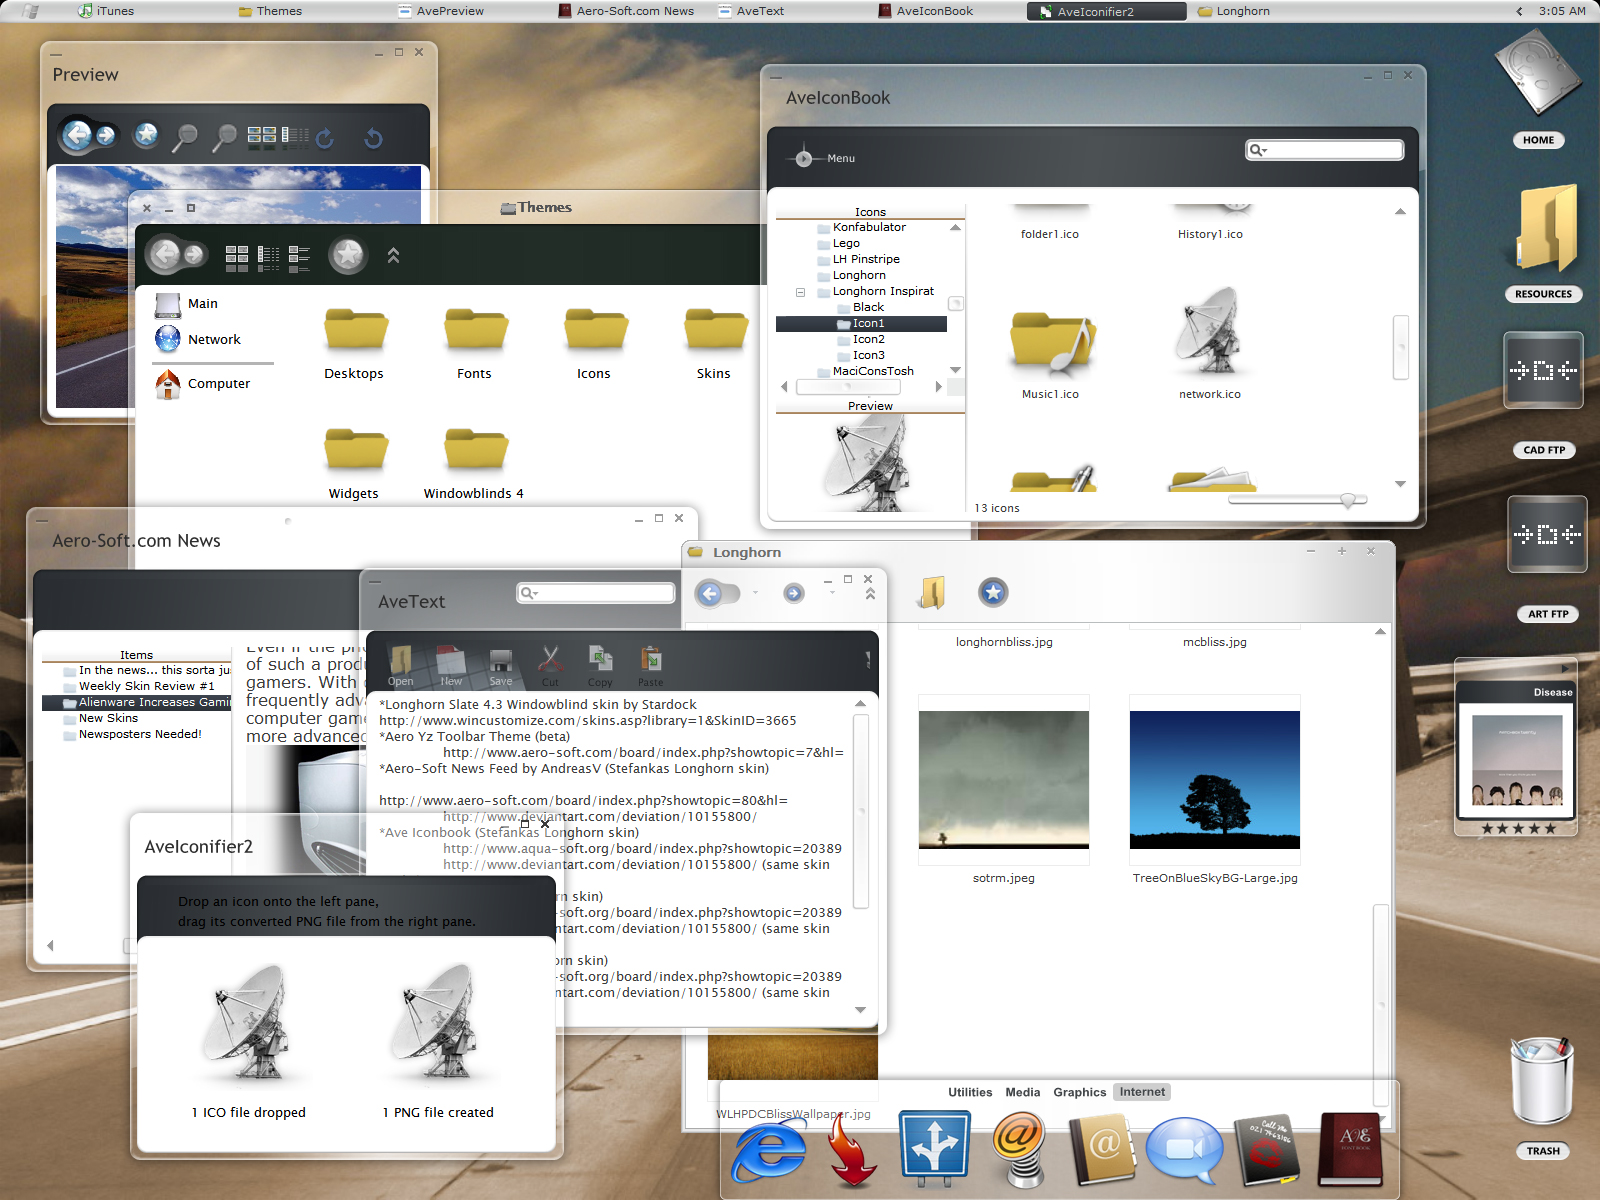Image resolution: width=1600 pixels, height=1200 pixels.
Task: Click Copy in AveText toolbar
Action: pyautogui.click(x=600, y=666)
